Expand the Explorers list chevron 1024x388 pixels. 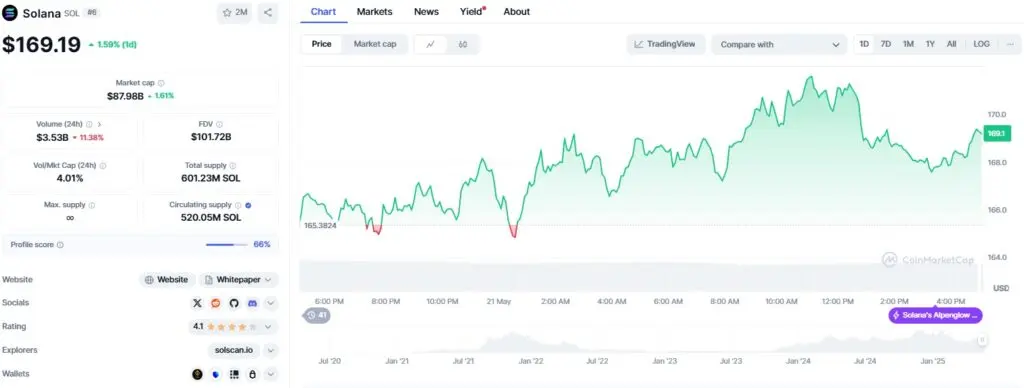tap(271, 350)
